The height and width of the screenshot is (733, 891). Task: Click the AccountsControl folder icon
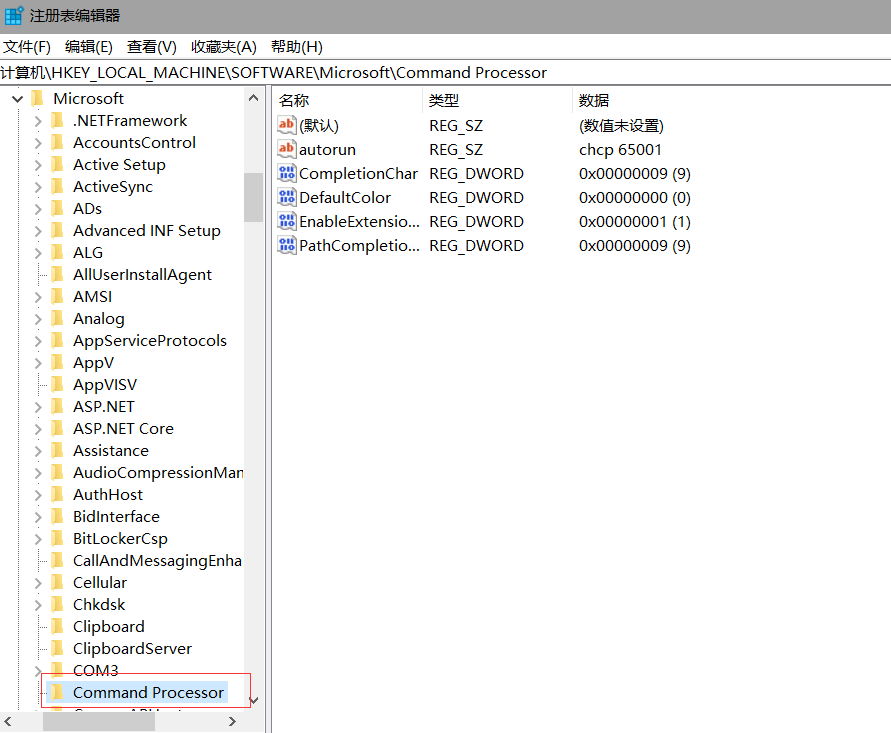tap(57, 143)
